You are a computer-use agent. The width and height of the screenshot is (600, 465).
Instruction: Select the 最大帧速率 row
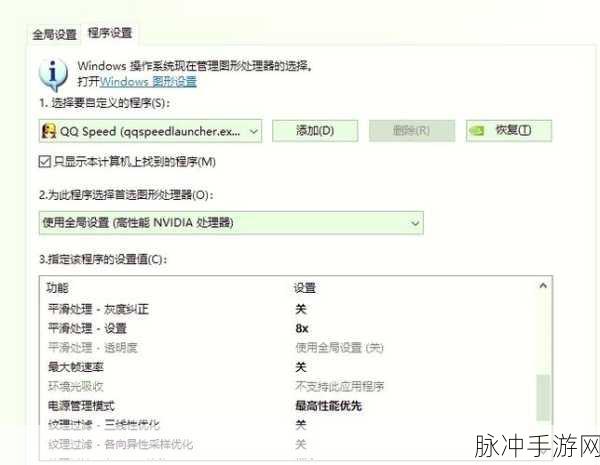tap(289, 367)
